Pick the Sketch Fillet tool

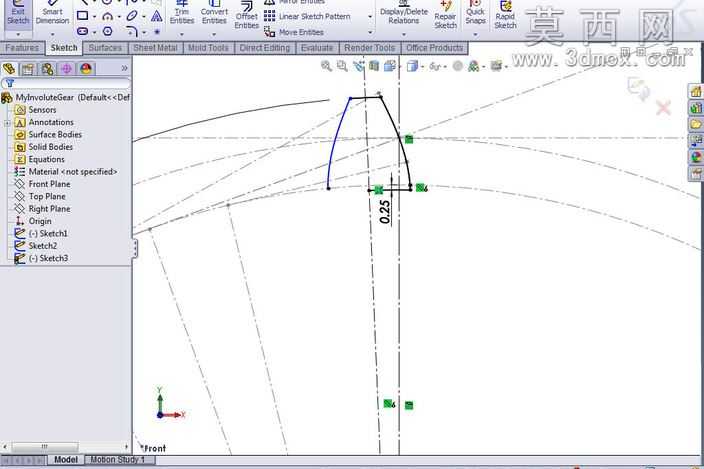pos(132,31)
